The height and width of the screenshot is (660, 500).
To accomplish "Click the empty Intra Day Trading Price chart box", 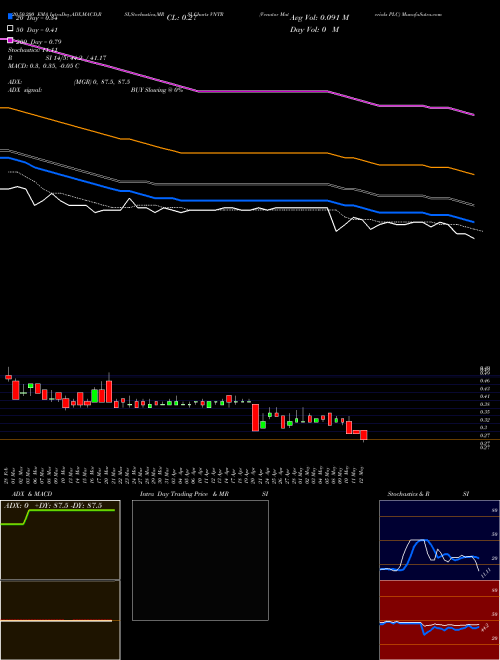I will [200, 560].
